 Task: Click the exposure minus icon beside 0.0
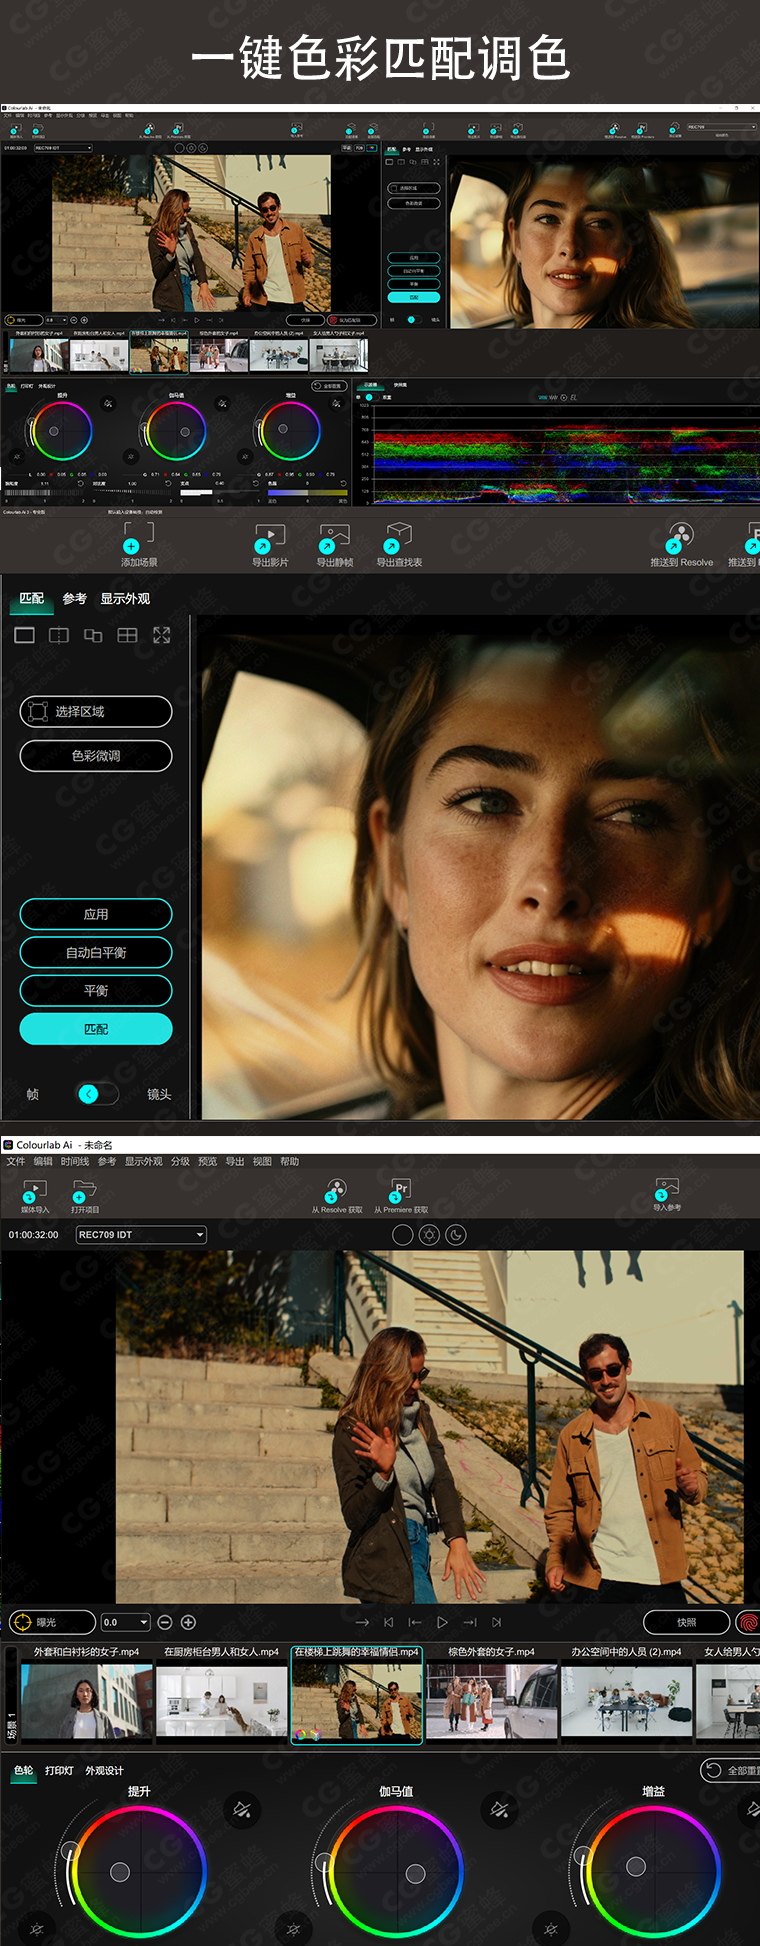tap(165, 1622)
